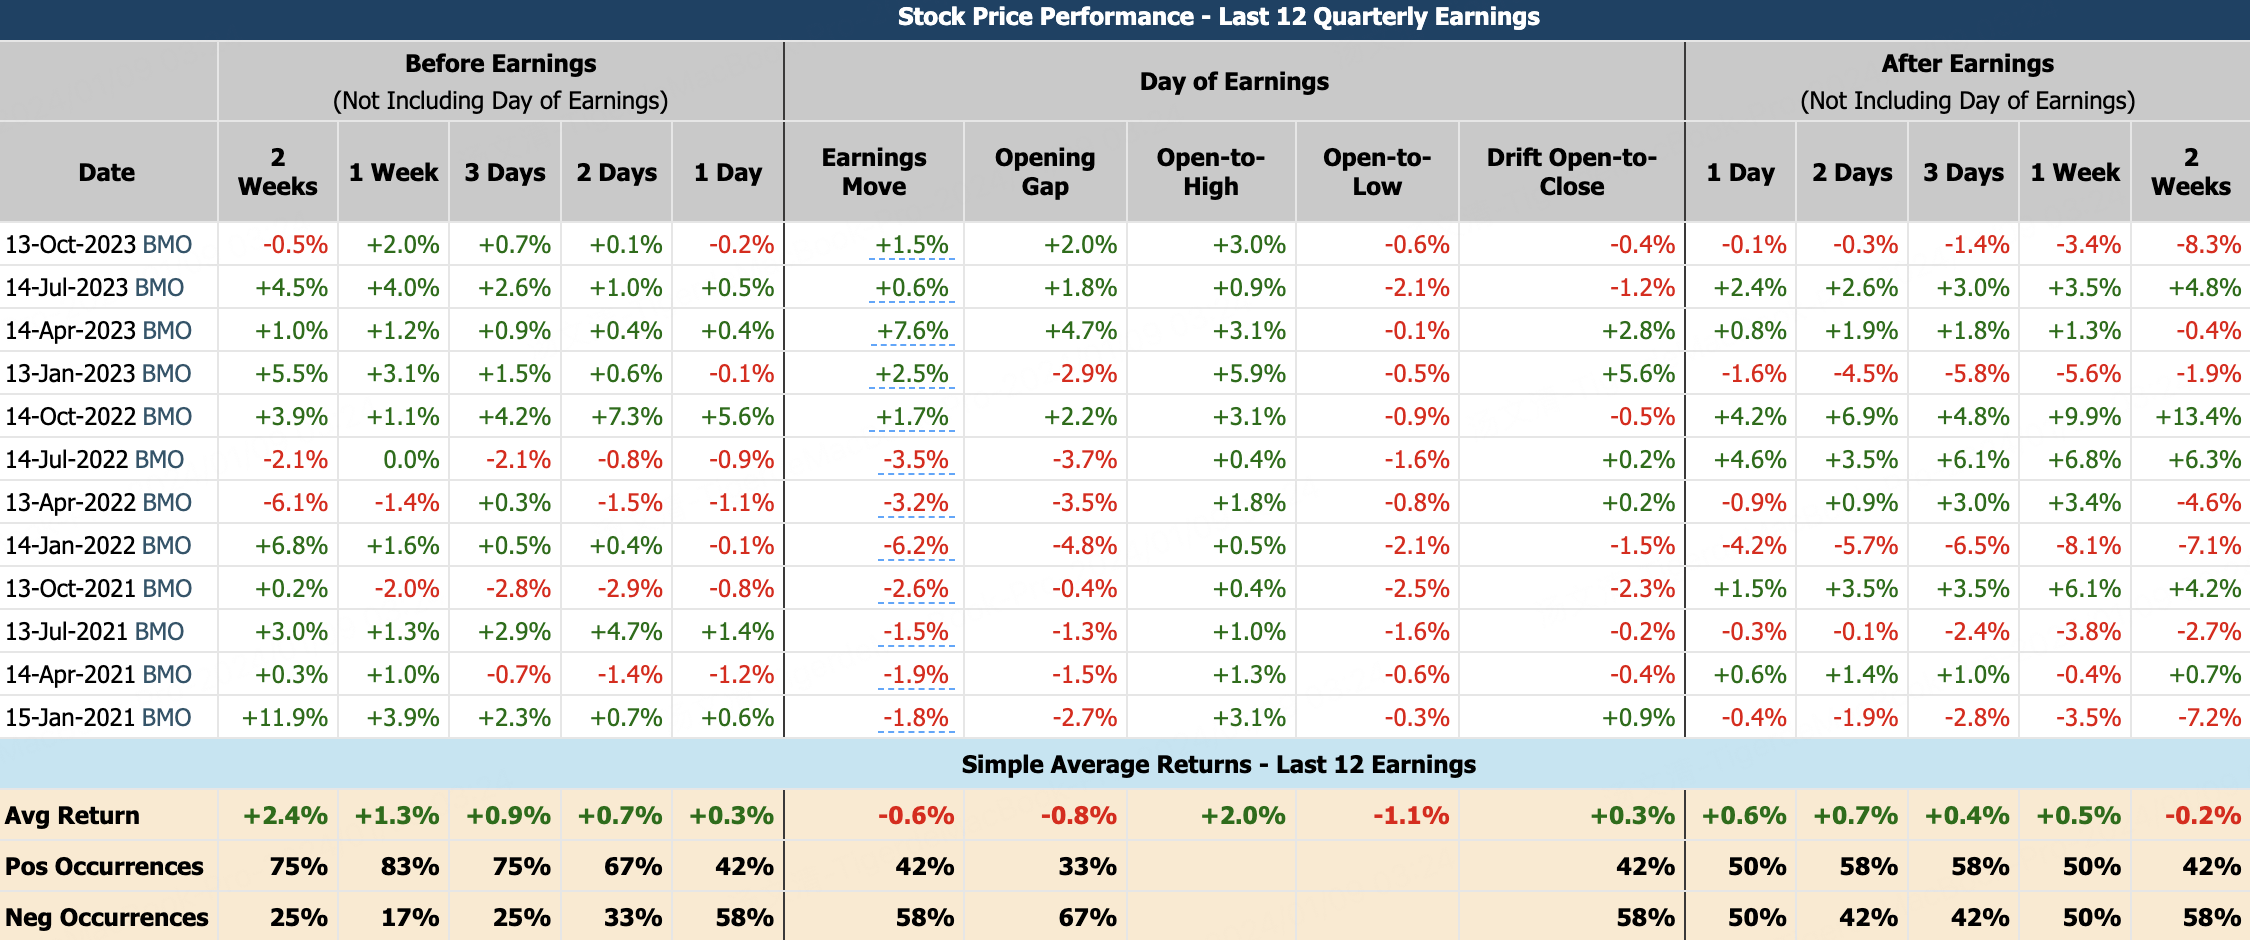This screenshot has width=2250, height=940.
Task: Click the -6.2% Earnings Move link
Action: pyautogui.click(x=915, y=546)
